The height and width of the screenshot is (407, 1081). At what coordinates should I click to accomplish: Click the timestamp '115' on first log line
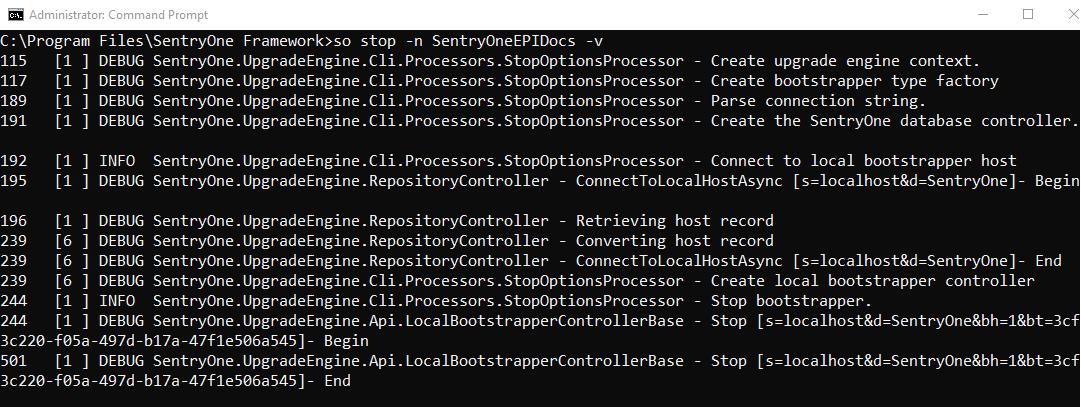point(14,61)
